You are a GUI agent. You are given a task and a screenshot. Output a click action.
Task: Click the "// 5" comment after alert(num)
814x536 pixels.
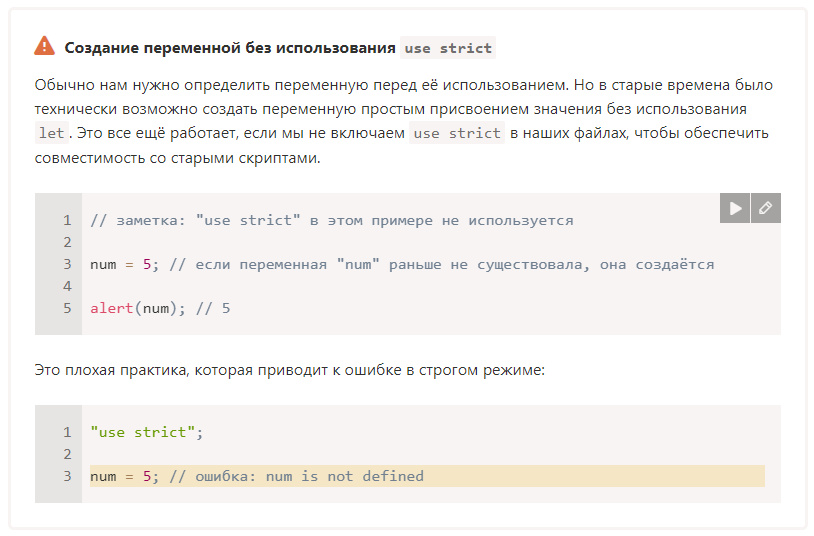[x=213, y=308]
